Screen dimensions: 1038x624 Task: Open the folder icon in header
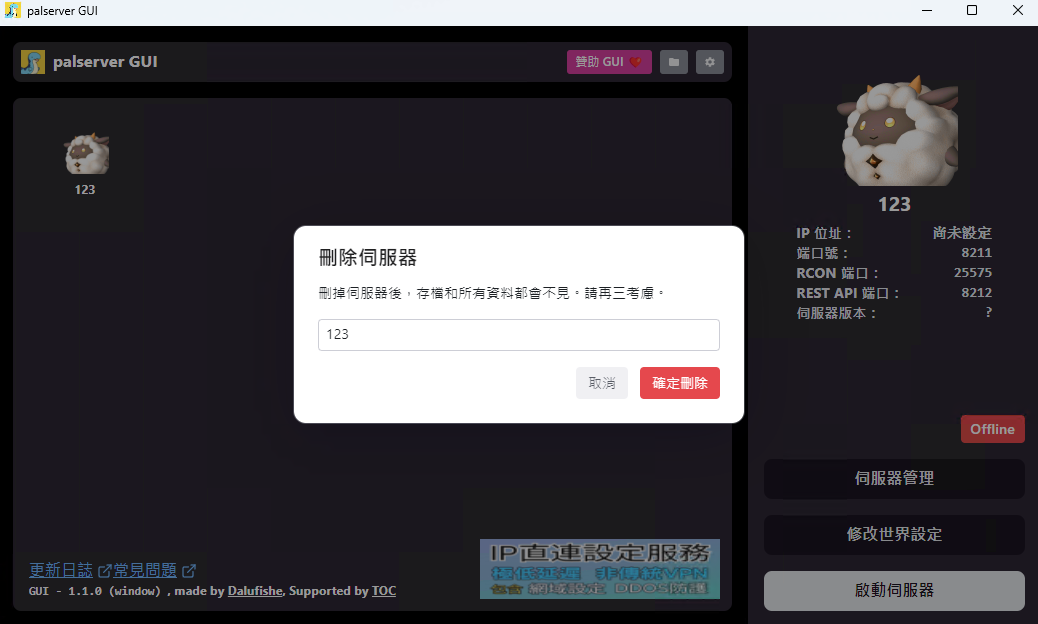coord(673,62)
